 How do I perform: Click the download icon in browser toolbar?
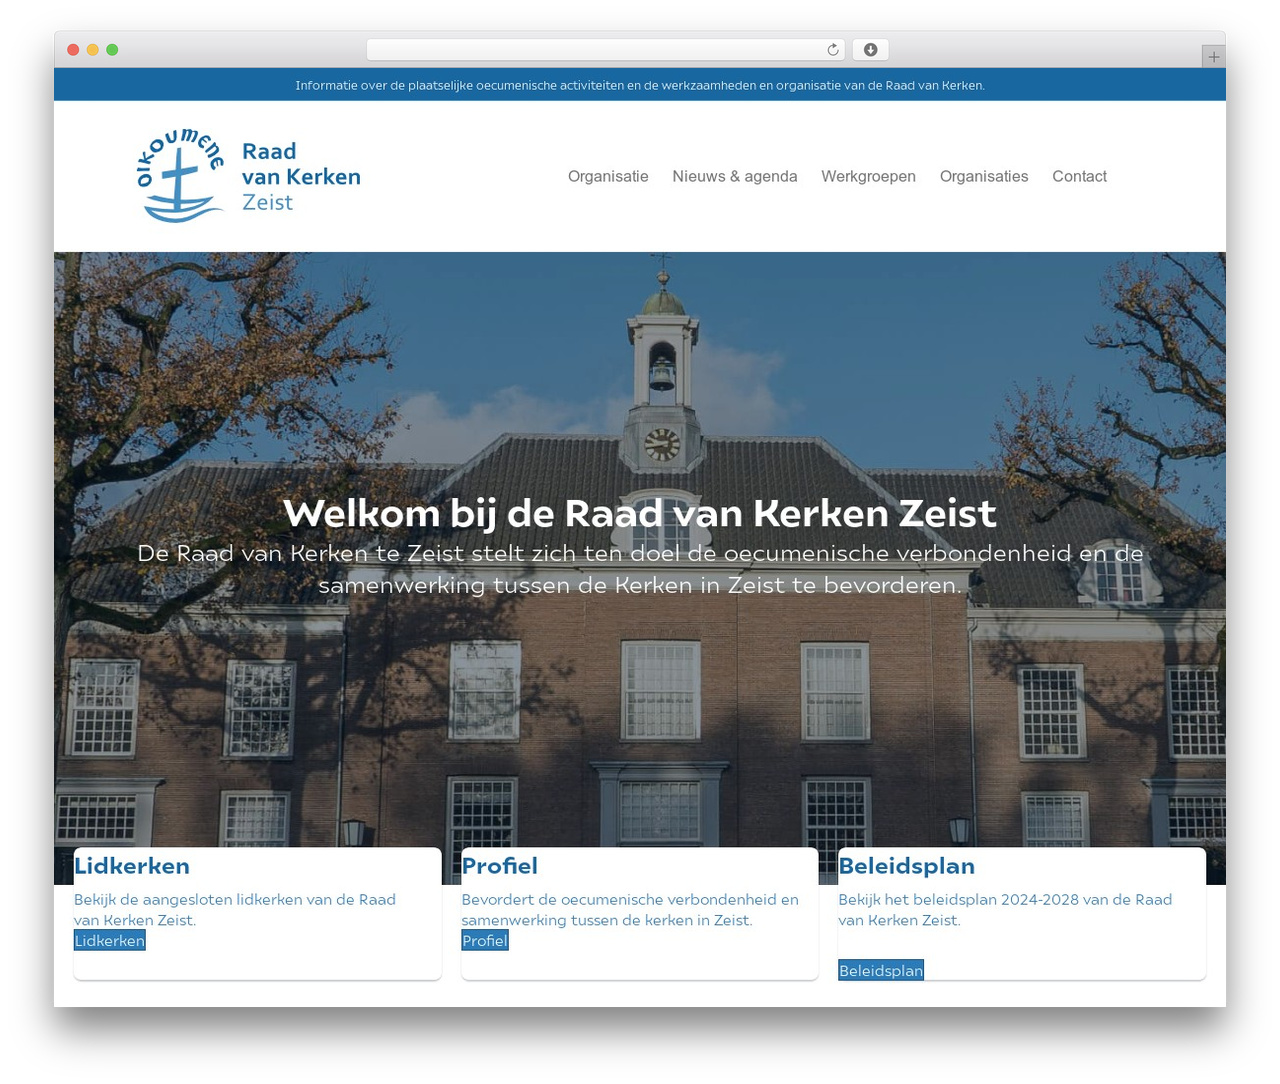pyautogui.click(x=870, y=50)
